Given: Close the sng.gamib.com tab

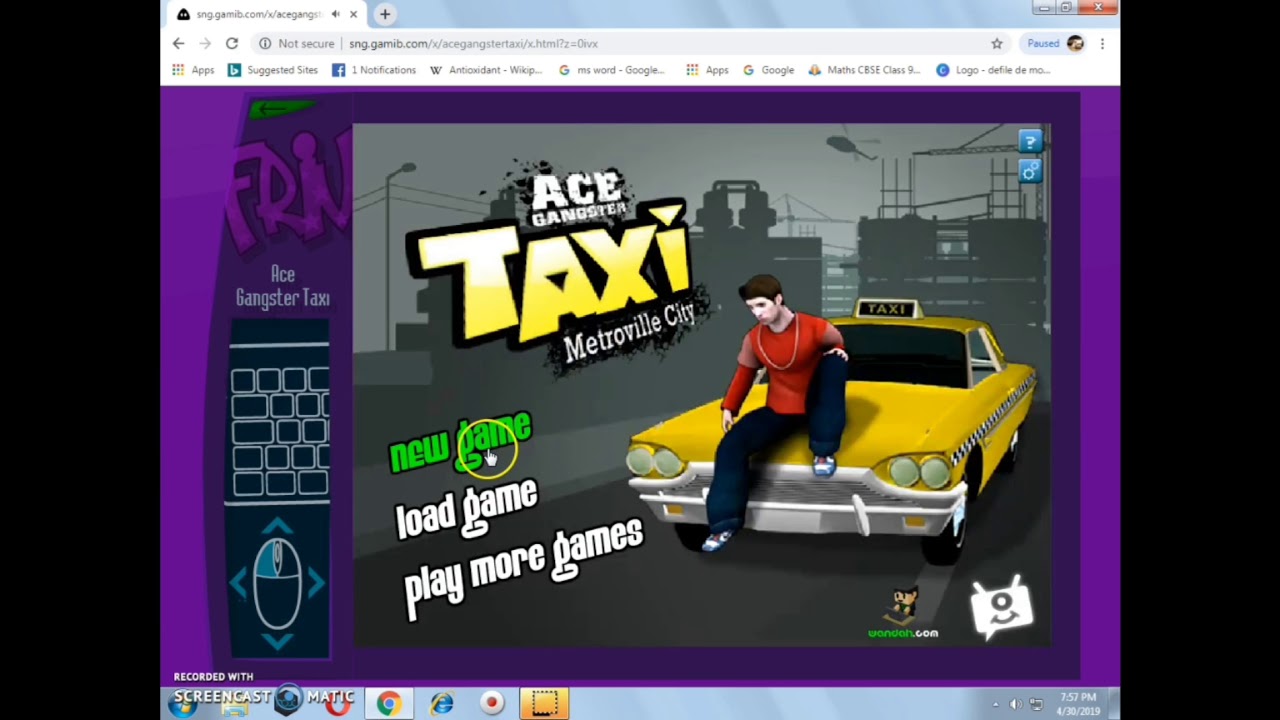Looking at the screenshot, I should click(353, 14).
